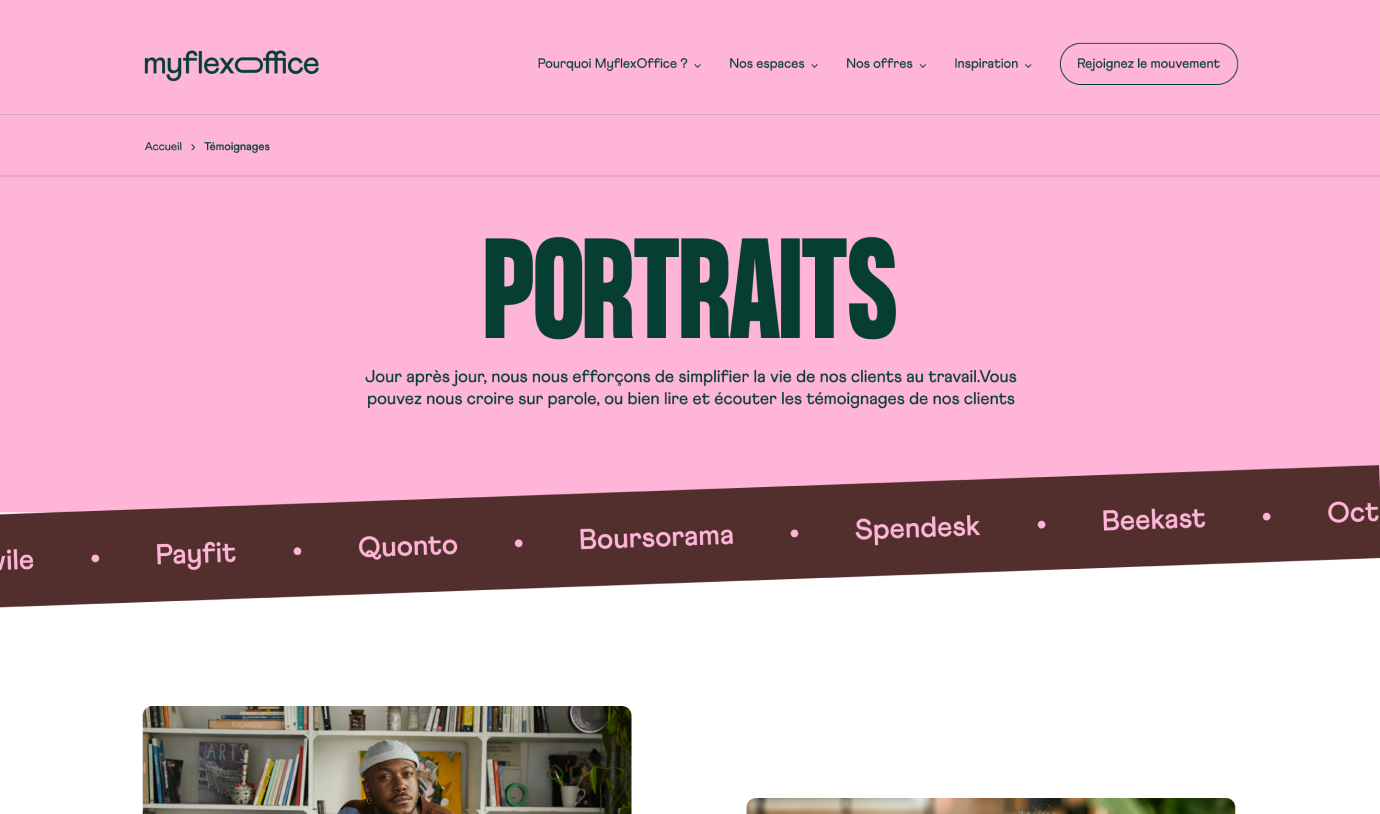
Task: Click Payfit in the client banner
Action: [x=196, y=554]
